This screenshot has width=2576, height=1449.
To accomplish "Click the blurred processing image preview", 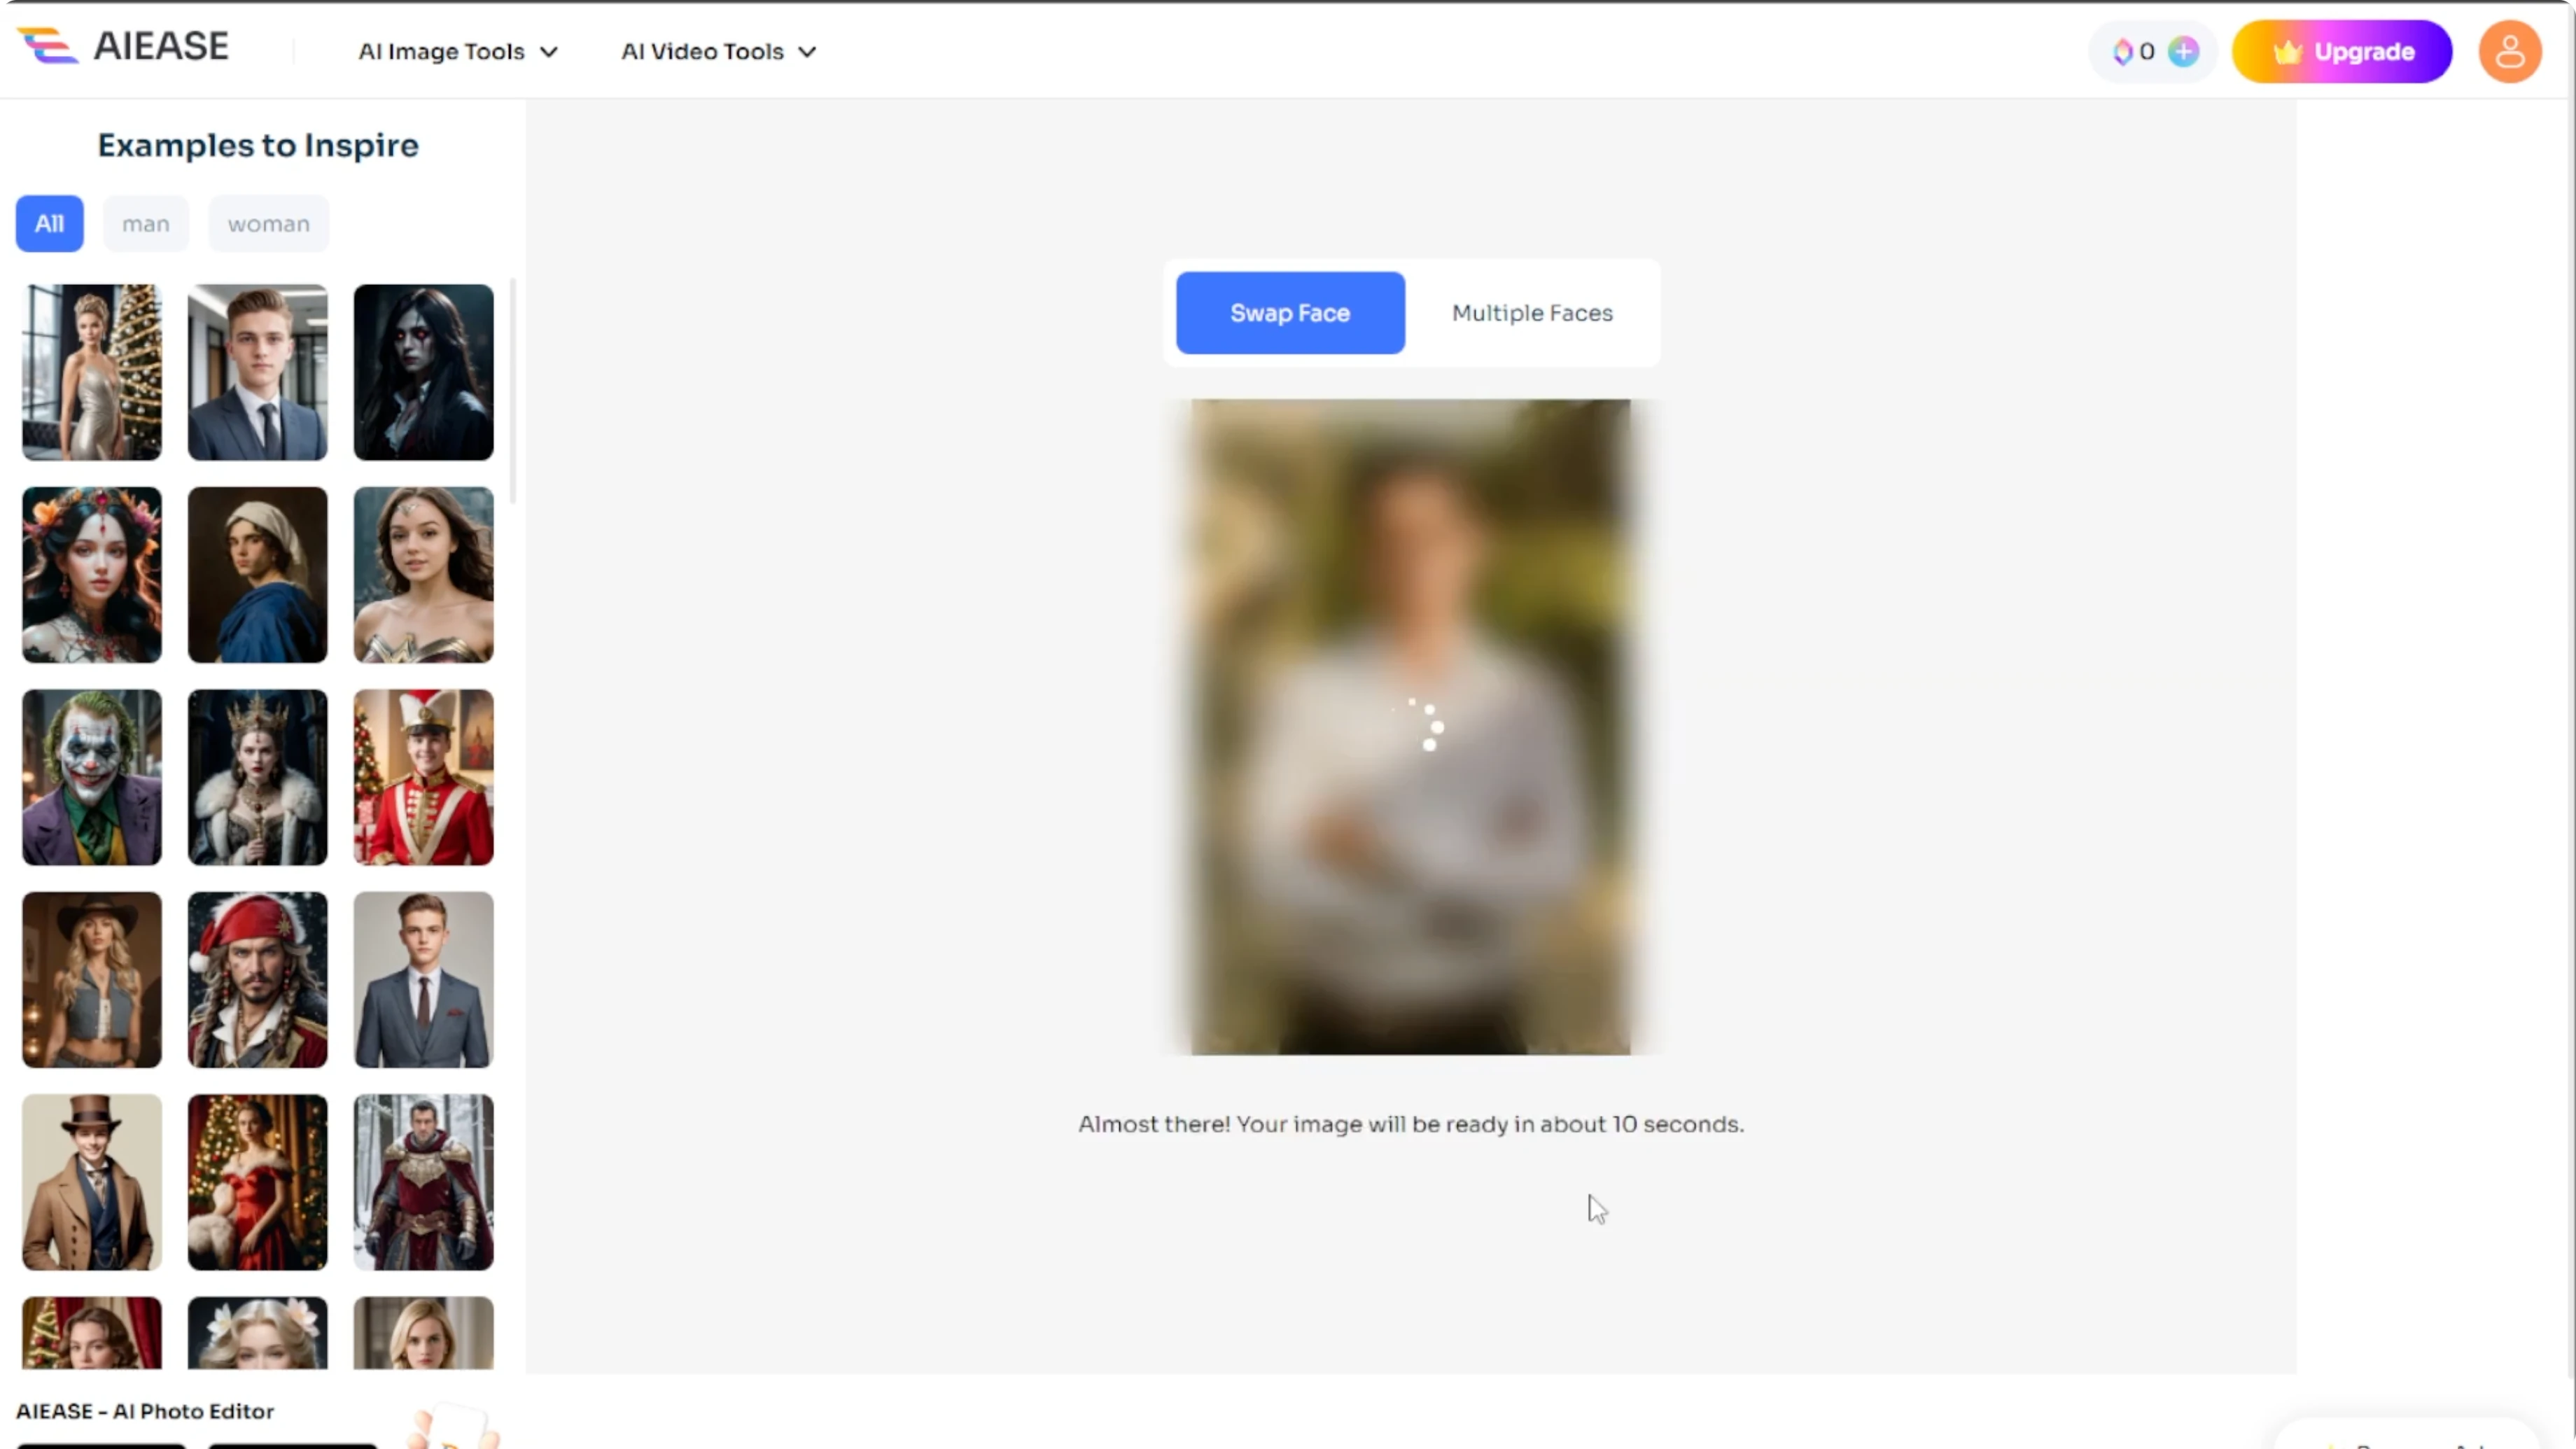I will pos(1411,727).
